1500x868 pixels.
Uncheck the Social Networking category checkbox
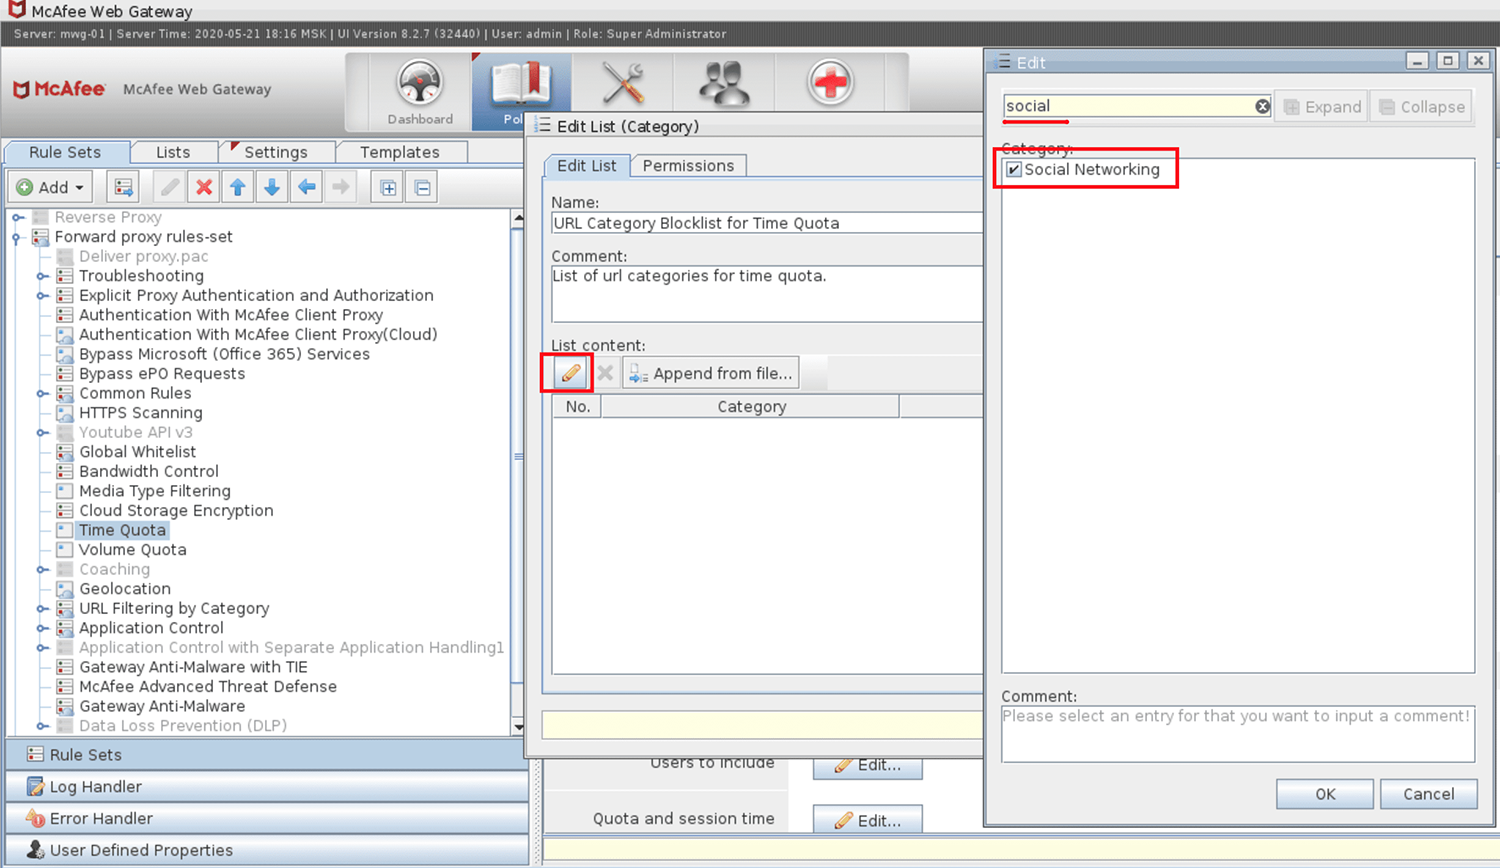click(x=1014, y=170)
